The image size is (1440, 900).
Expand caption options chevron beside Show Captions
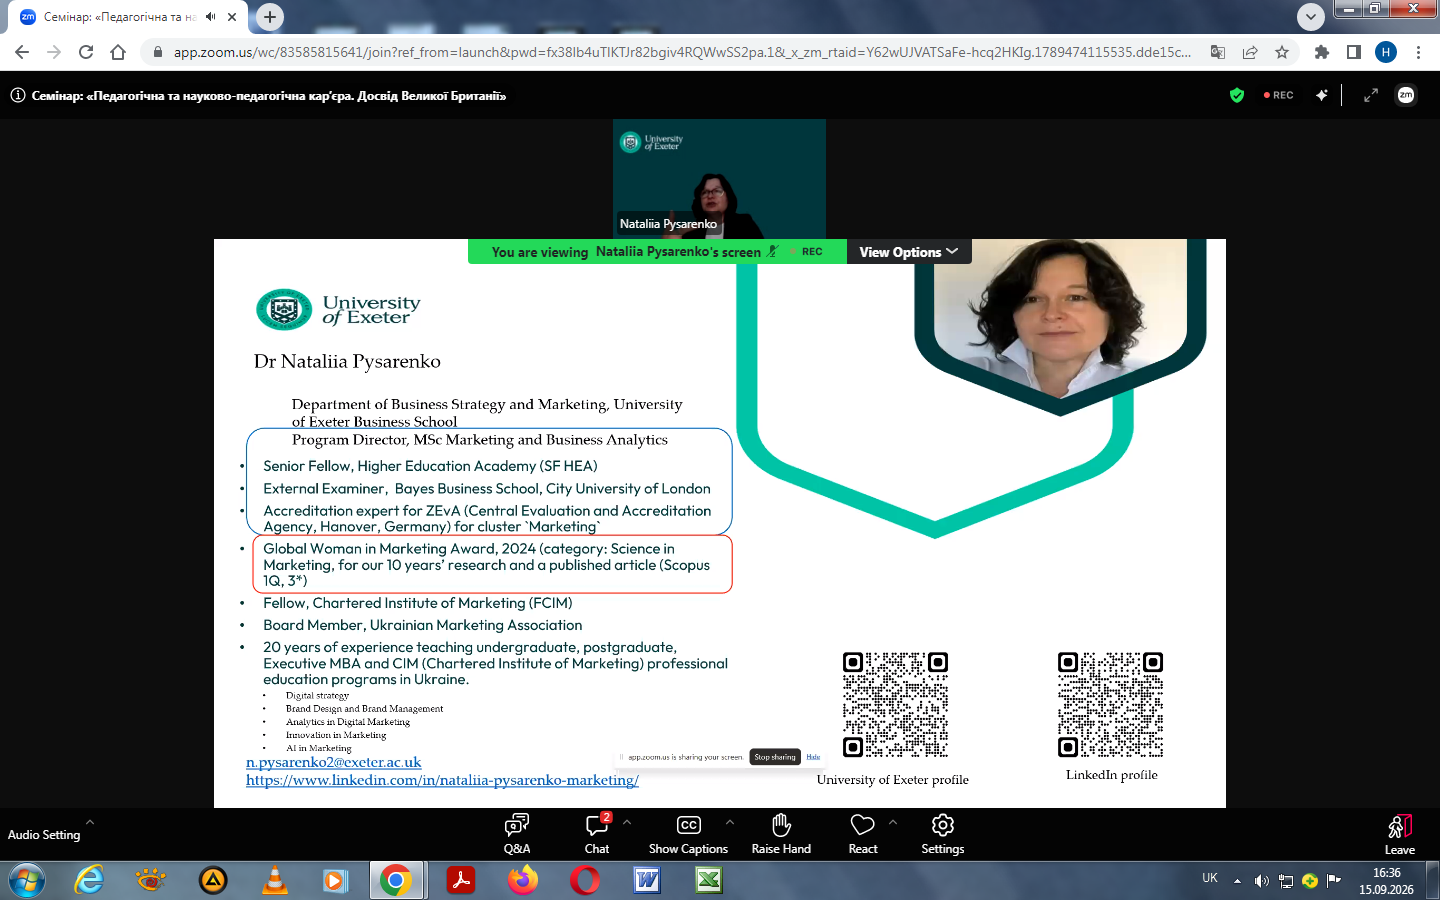click(x=730, y=822)
